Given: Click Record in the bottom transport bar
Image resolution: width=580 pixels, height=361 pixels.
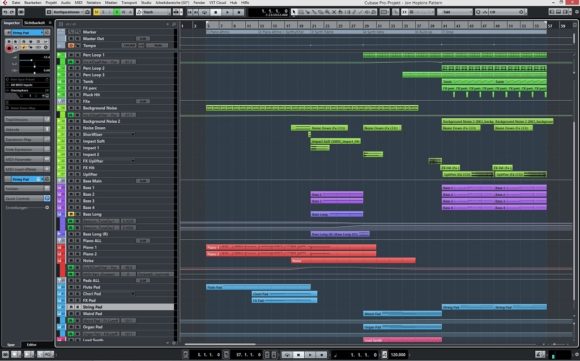Looking at the screenshot, I should tap(321, 355).
